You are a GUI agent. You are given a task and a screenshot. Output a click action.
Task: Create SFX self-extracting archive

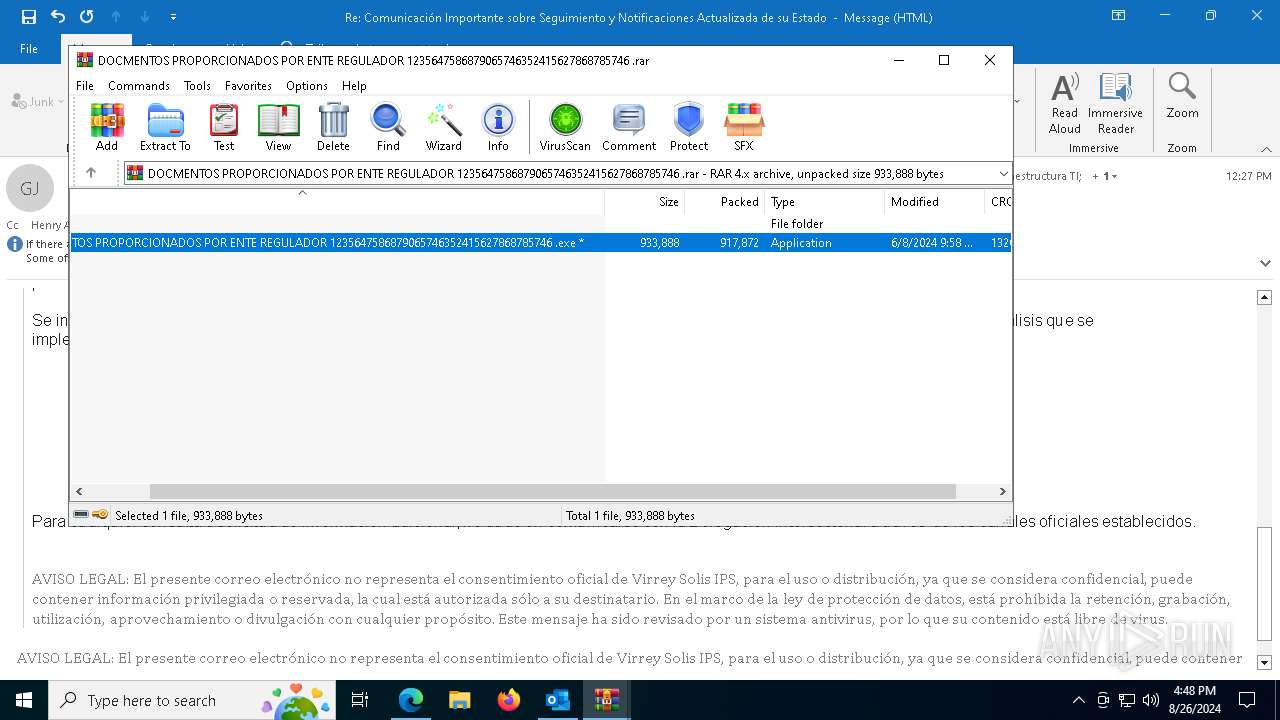(744, 127)
